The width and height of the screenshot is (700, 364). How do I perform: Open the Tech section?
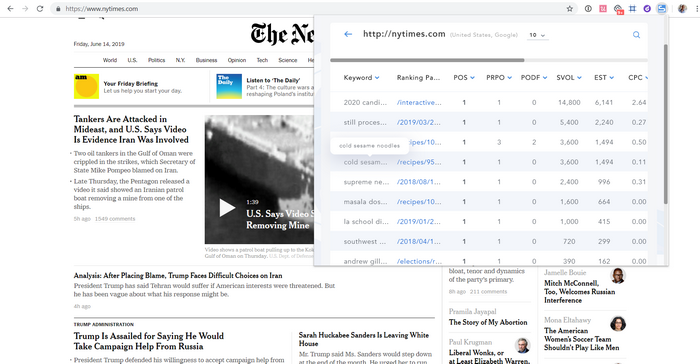click(x=262, y=60)
